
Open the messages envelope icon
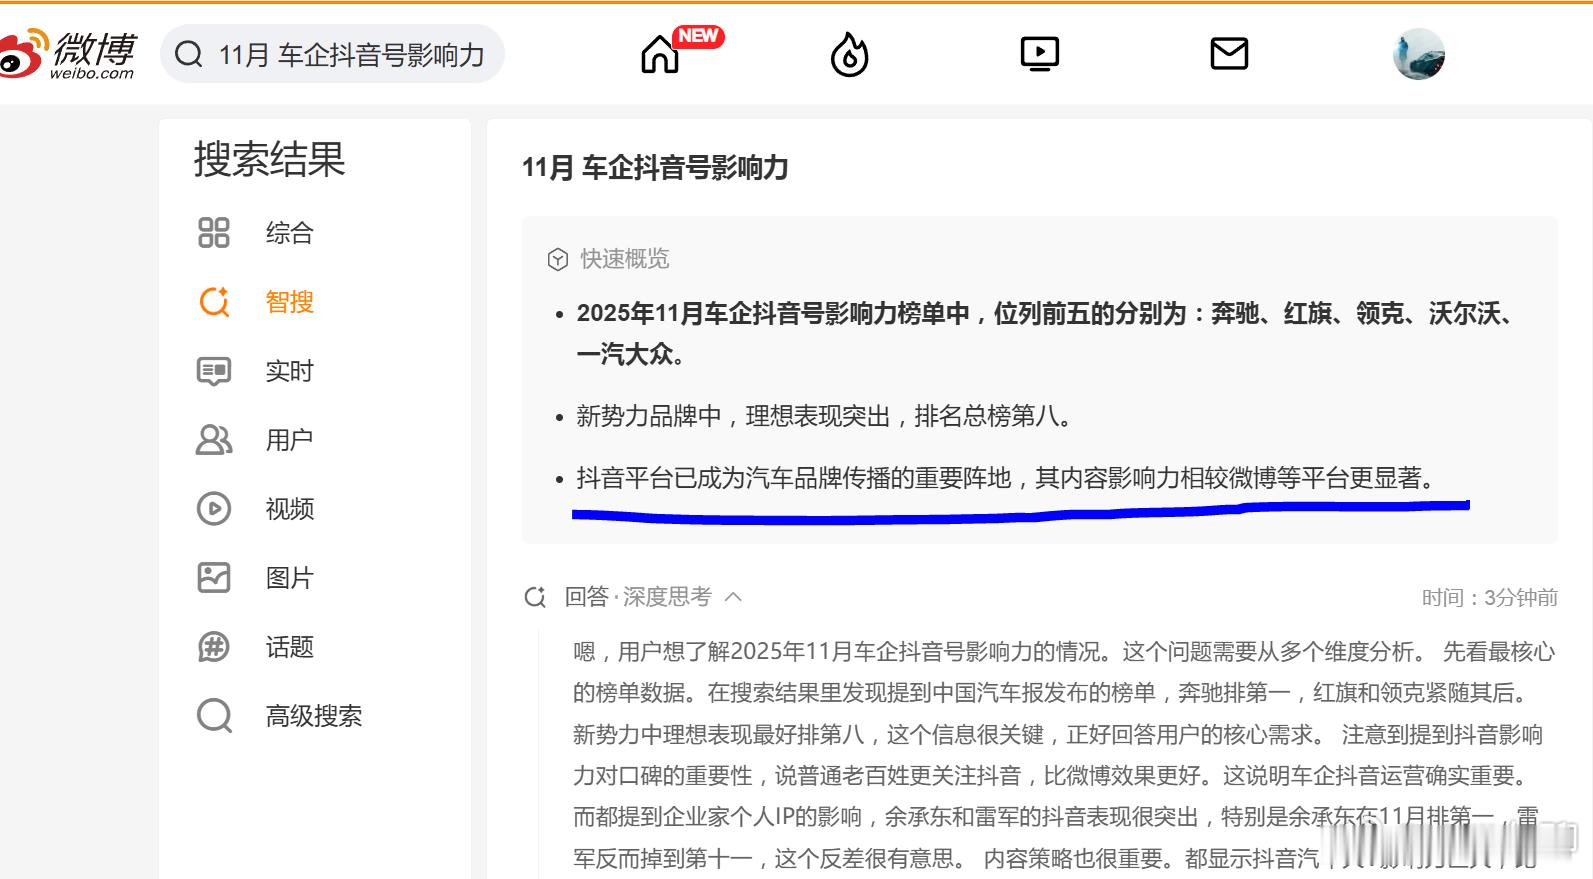click(1229, 54)
